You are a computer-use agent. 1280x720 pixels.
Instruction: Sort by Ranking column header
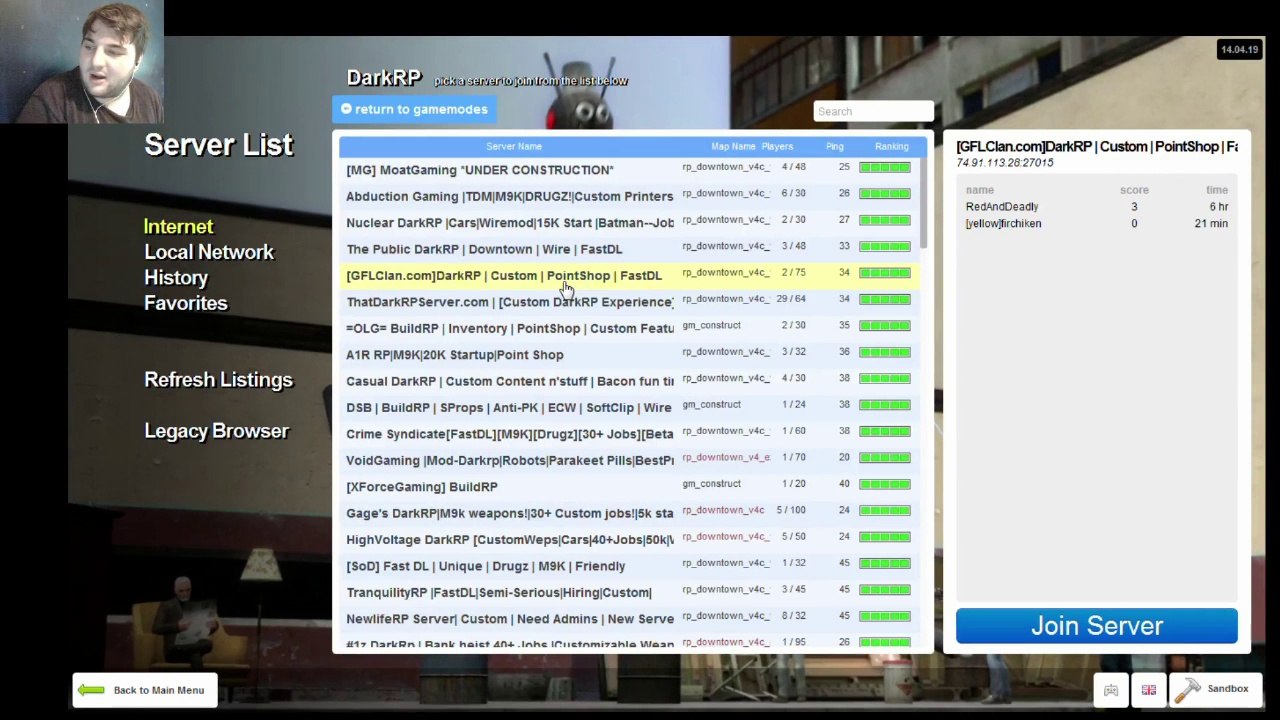pyautogui.click(x=891, y=146)
